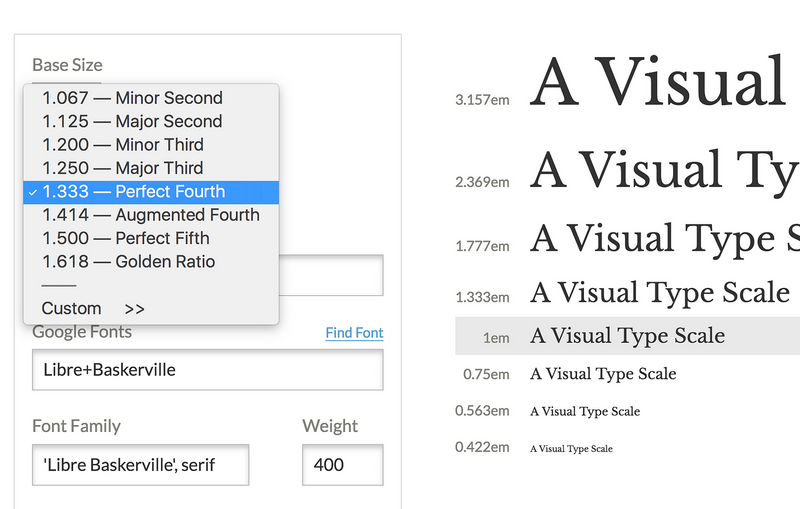The width and height of the screenshot is (800, 509).
Task: Click the 3.157em preview heading text
Action: pyautogui.click(x=658, y=82)
